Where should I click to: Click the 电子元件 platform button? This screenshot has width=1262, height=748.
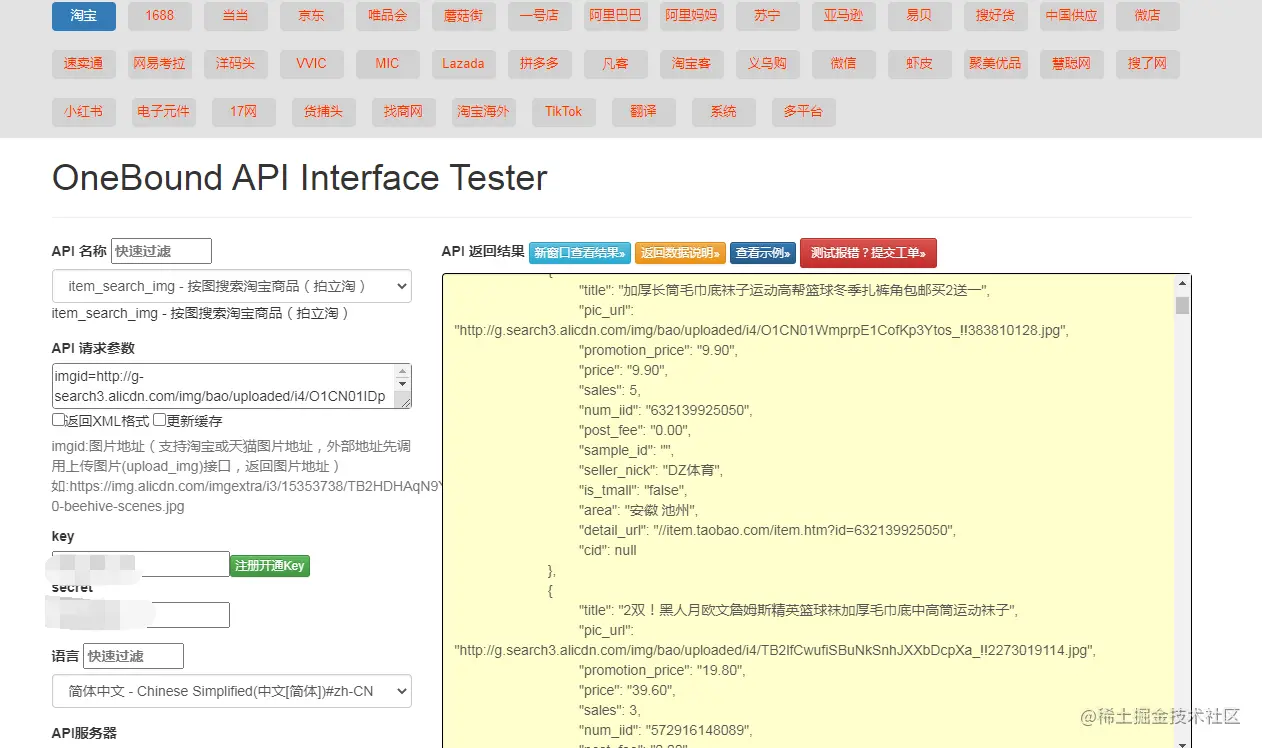[164, 112]
